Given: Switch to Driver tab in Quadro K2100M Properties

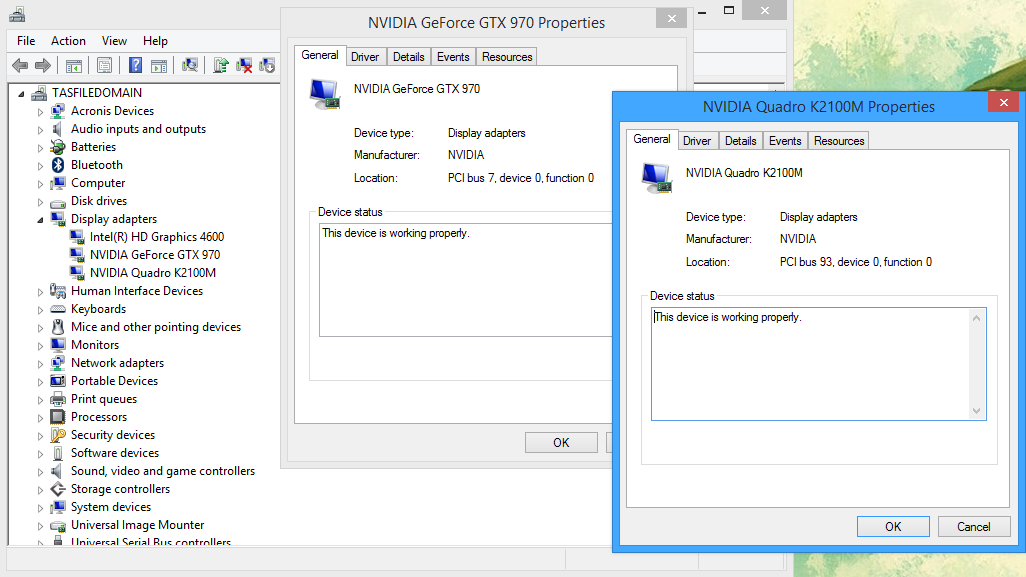Looking at the screenshot, I should (x=697, y=141).
